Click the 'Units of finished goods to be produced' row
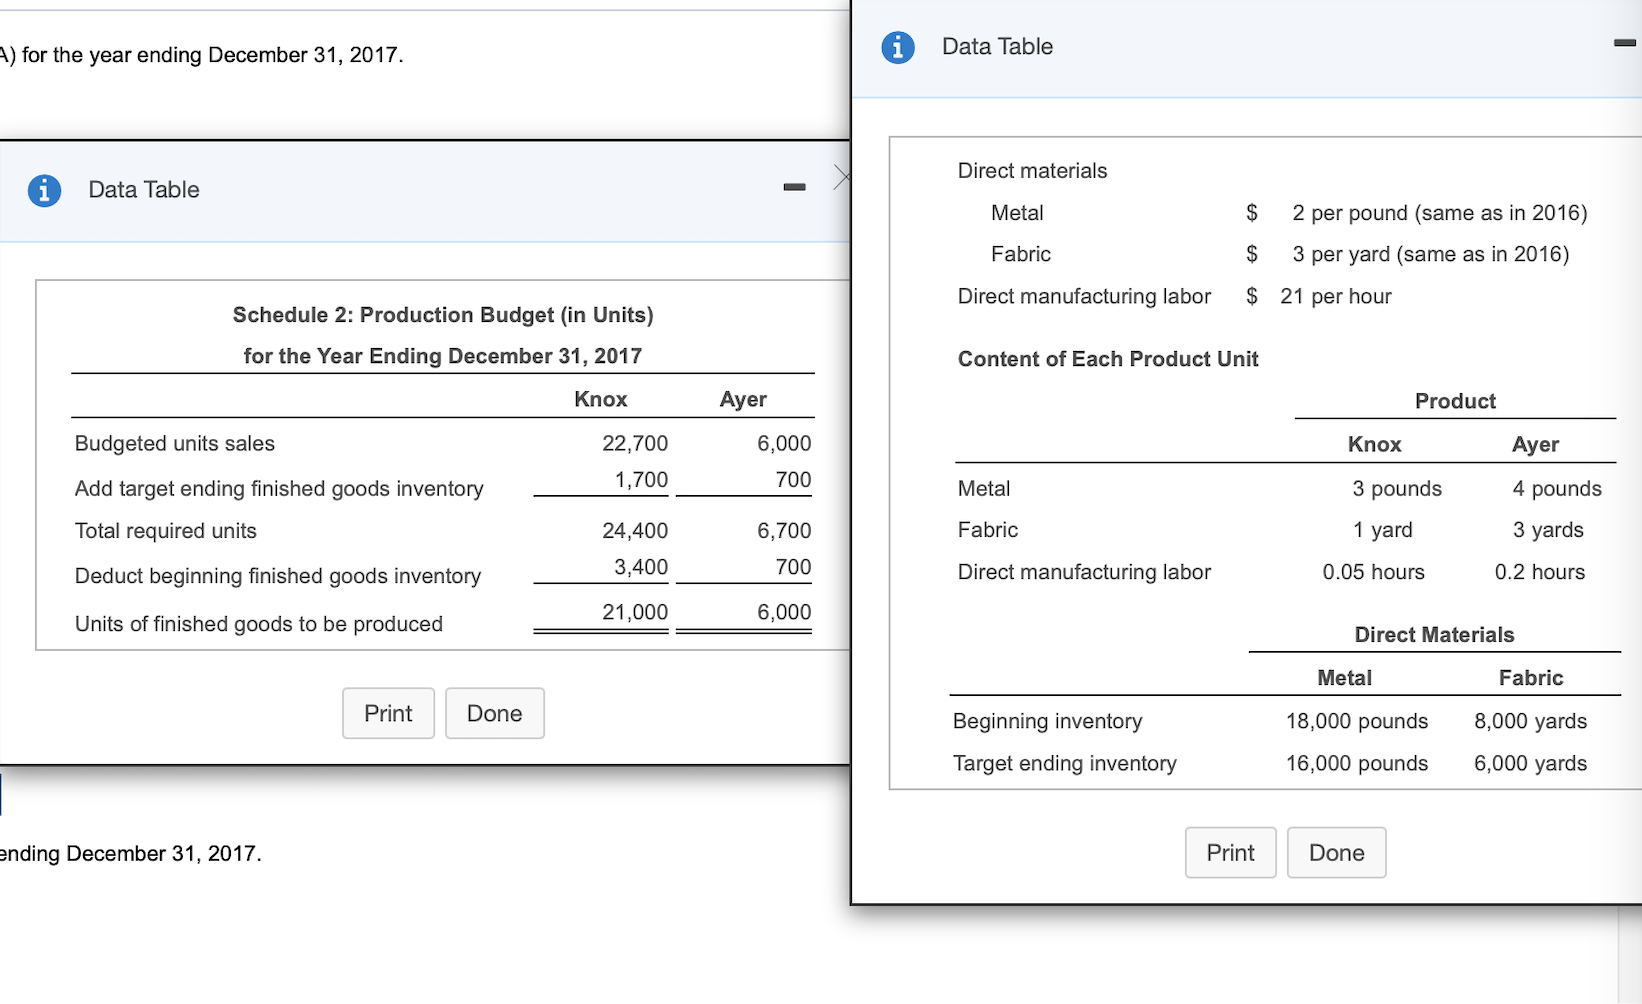The image size is (1642, 1004). pyautogui.click(x=258, y=623)
